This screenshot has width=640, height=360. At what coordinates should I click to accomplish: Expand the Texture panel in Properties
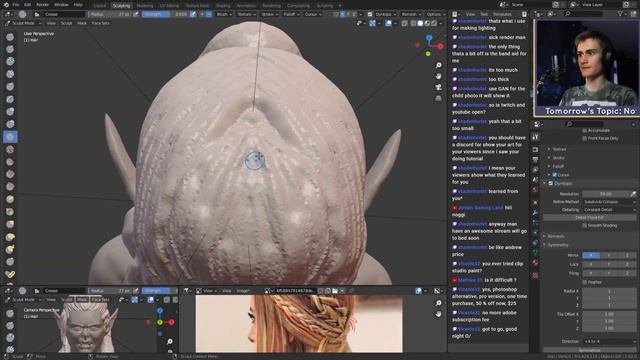[x=559, y=149]
